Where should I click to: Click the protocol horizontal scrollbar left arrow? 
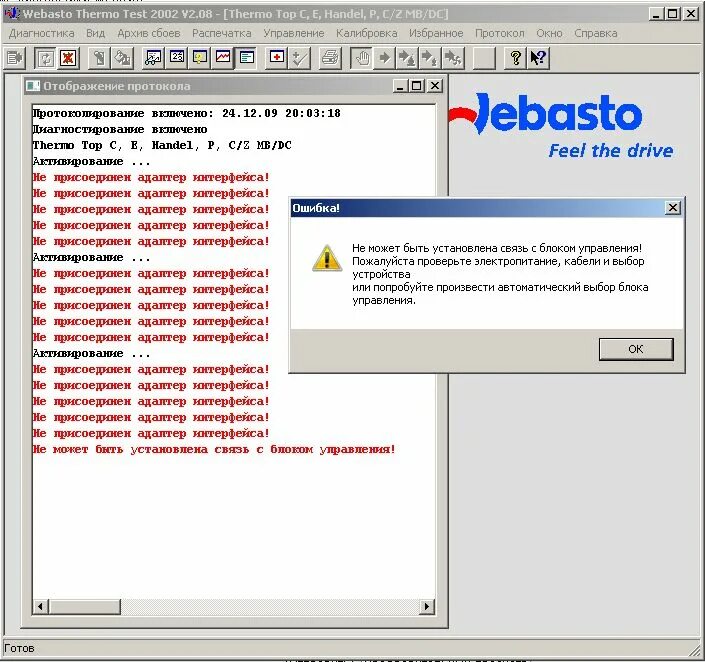tap(40, 606)
